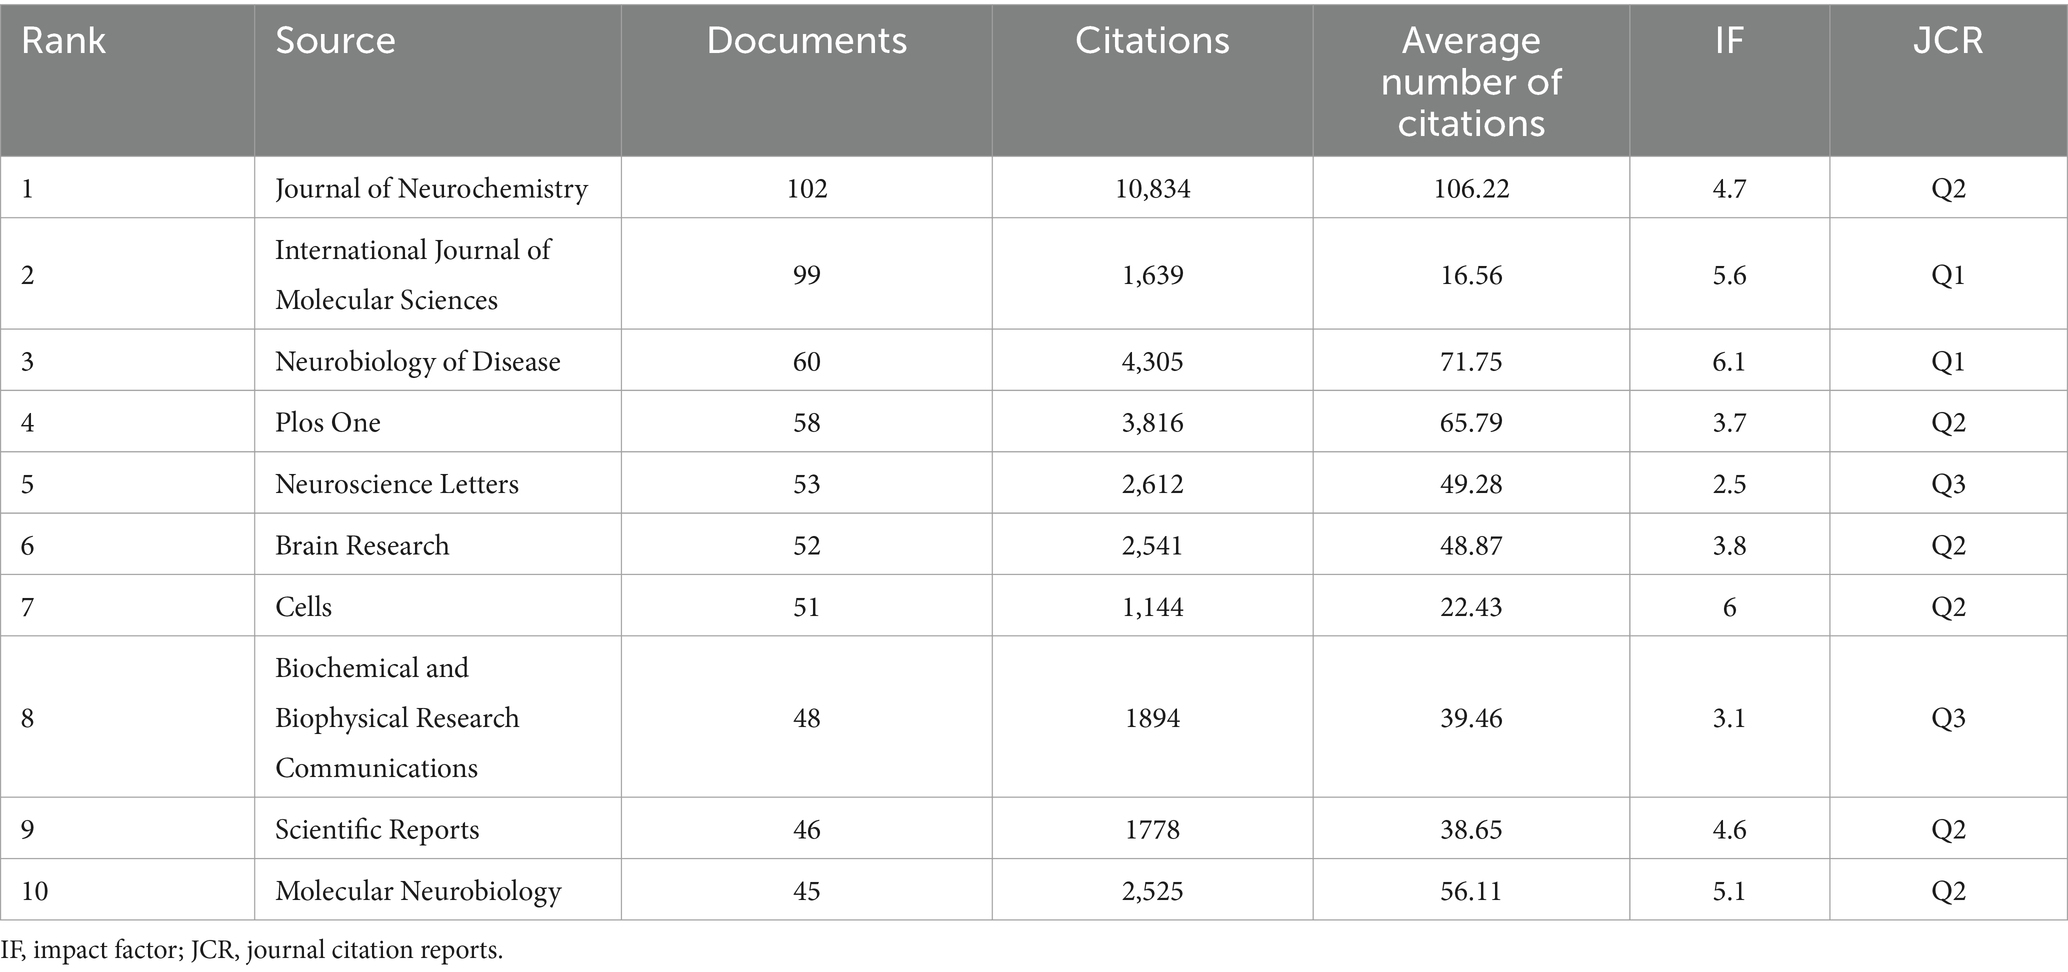Click the Average number of citations header
2068x972 pixels.
(1471, 82)
